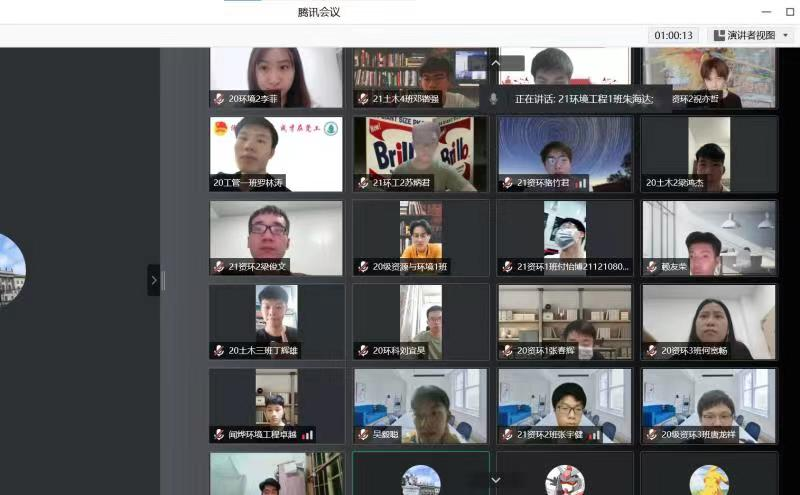
Task: Click the circular speaker avatar on left
Action: click(x=10, y=268)
